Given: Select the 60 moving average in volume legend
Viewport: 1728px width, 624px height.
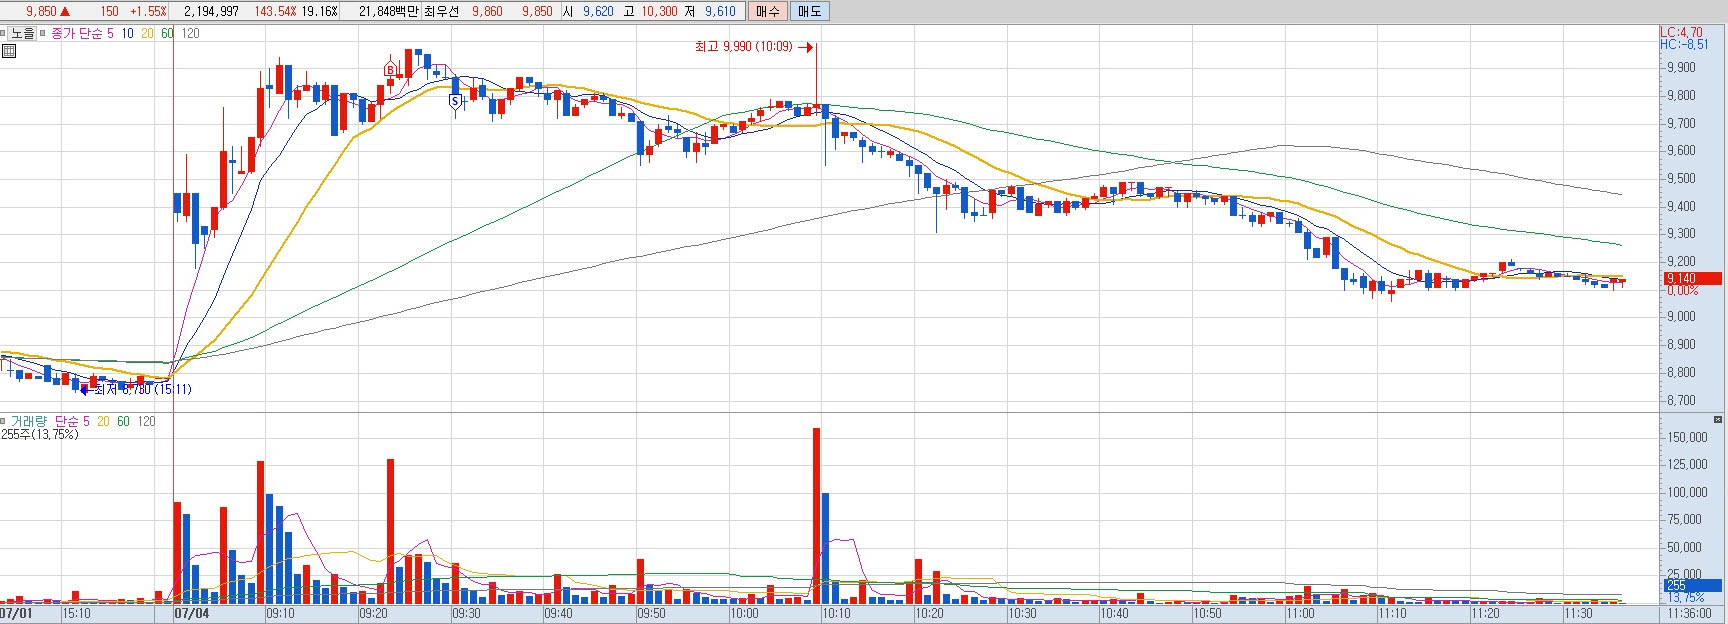Looking at the screenshot, I should [123, 421].
